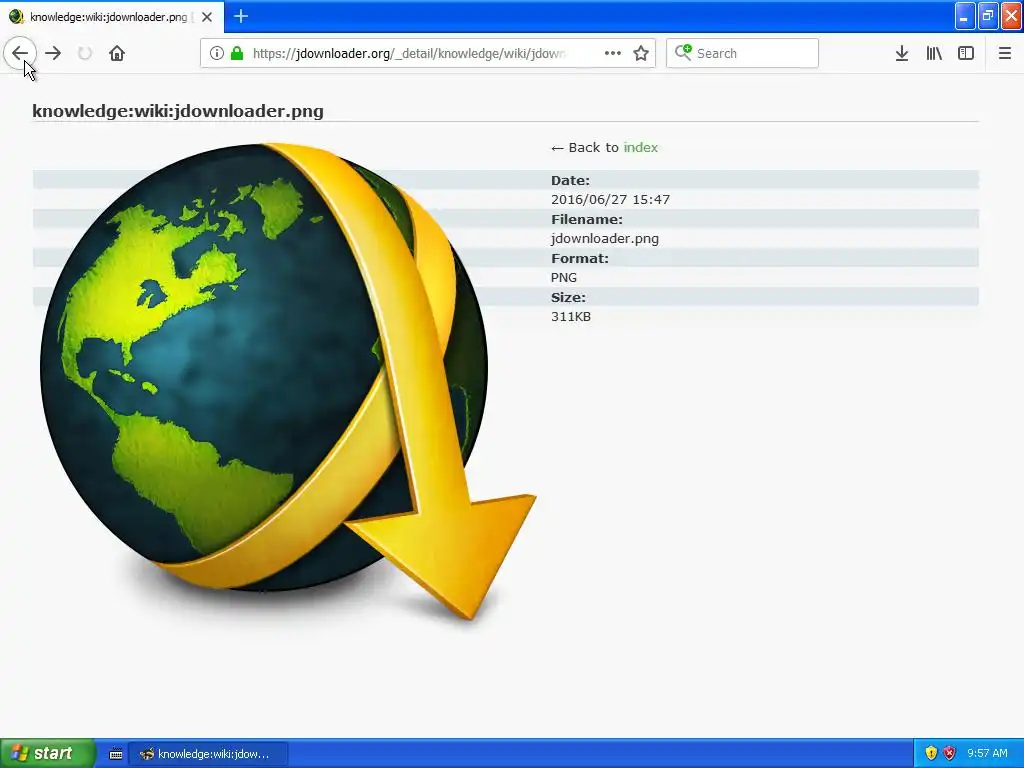This screenshot has width=1024, height=768.
Task: Click the taskbar keyboard icon
Action: tap(116, 754)
